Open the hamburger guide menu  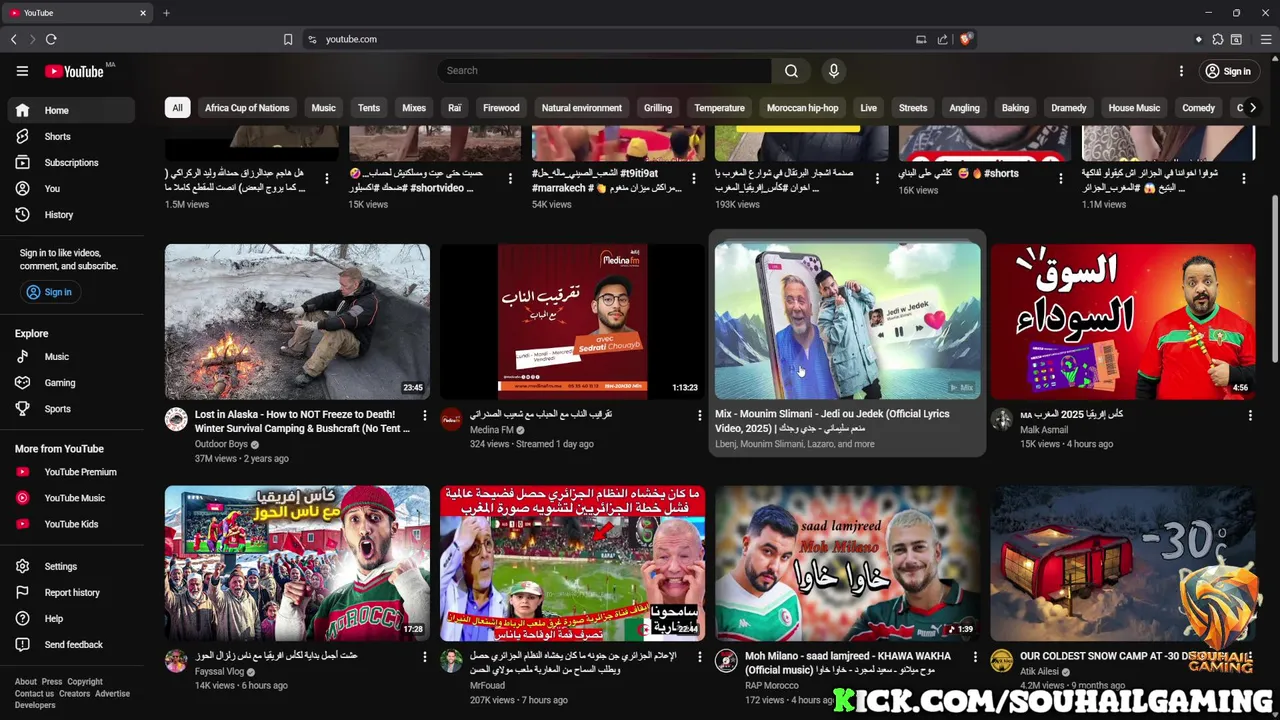[x=22, y=71]
